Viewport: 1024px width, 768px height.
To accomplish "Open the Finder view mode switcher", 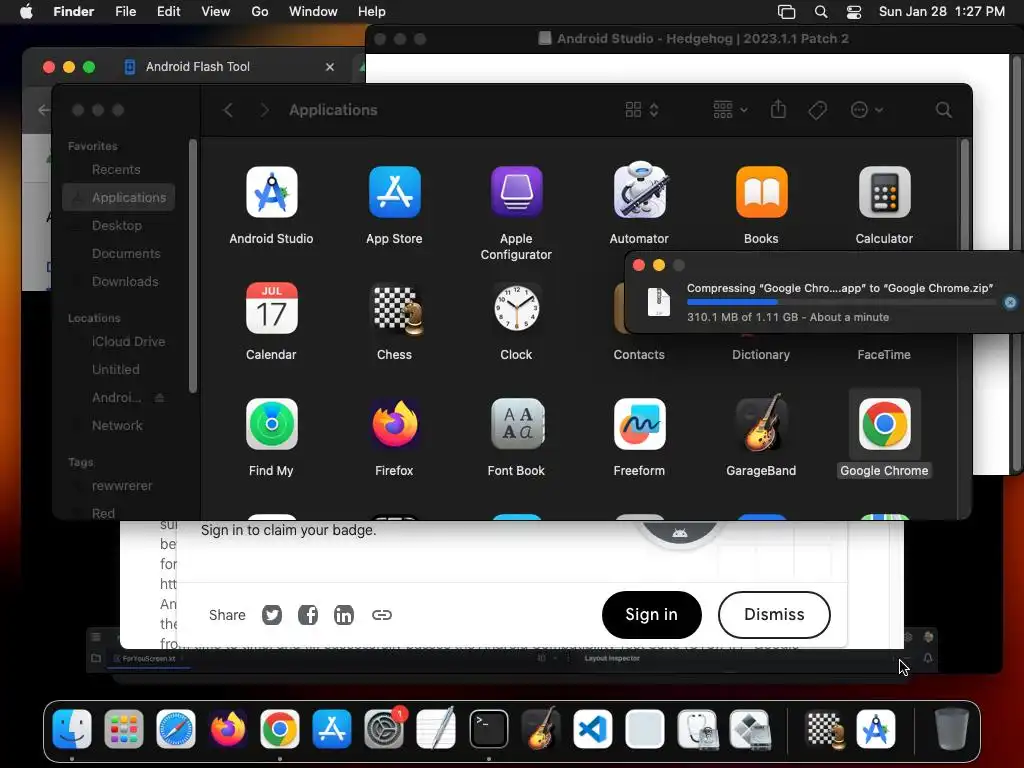I will (642, 110).
